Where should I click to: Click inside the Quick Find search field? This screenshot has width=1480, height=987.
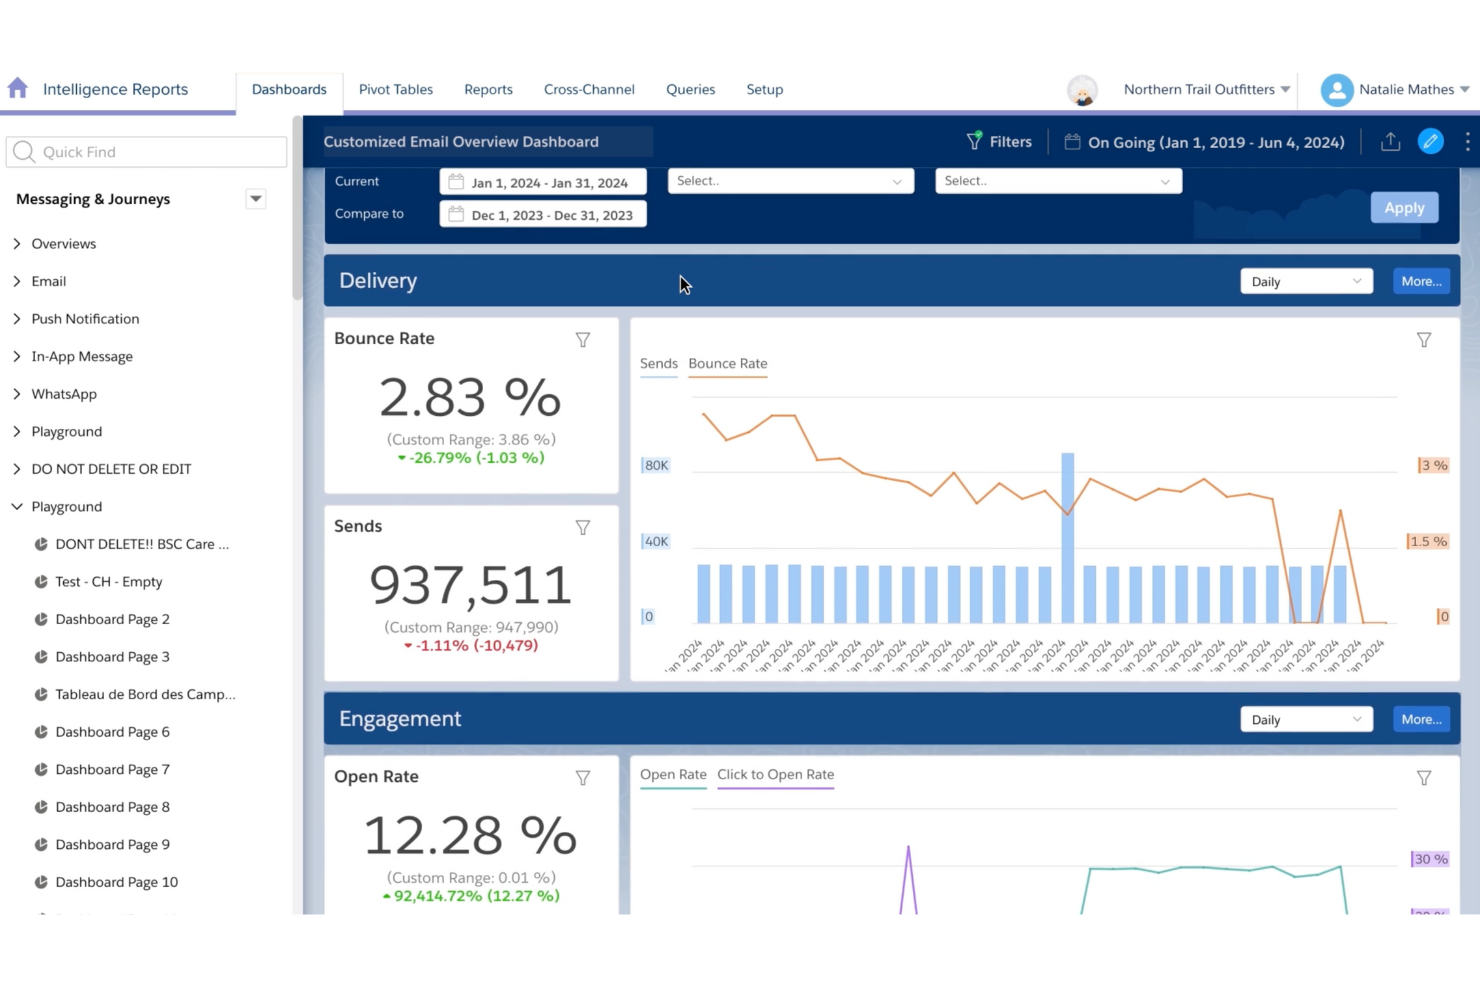pyautogui.click(x=146, y=151)
